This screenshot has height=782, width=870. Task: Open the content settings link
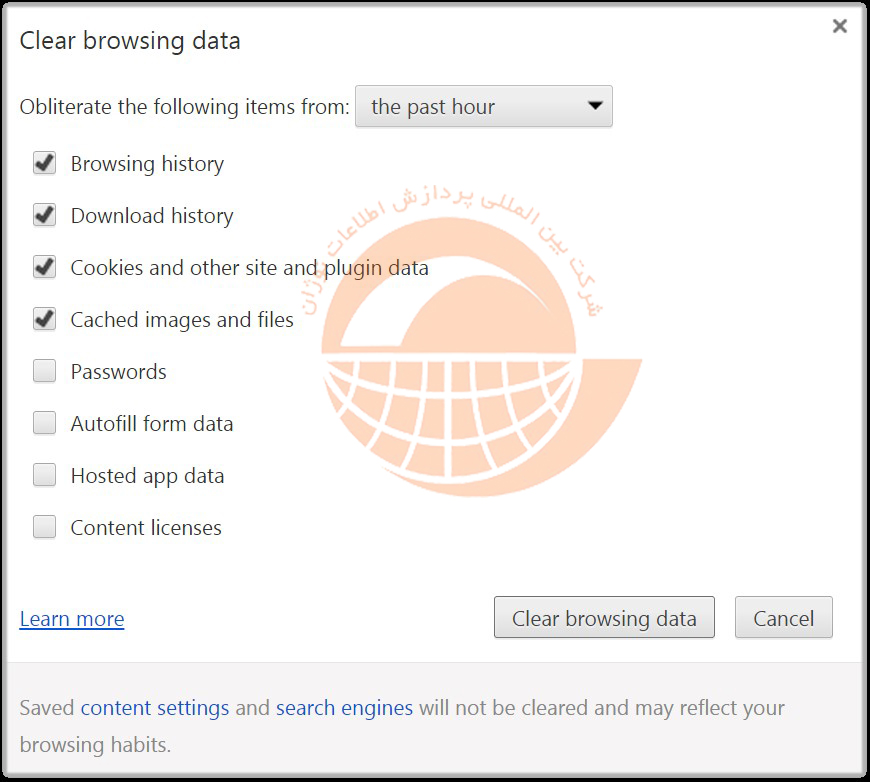(155, 708)
